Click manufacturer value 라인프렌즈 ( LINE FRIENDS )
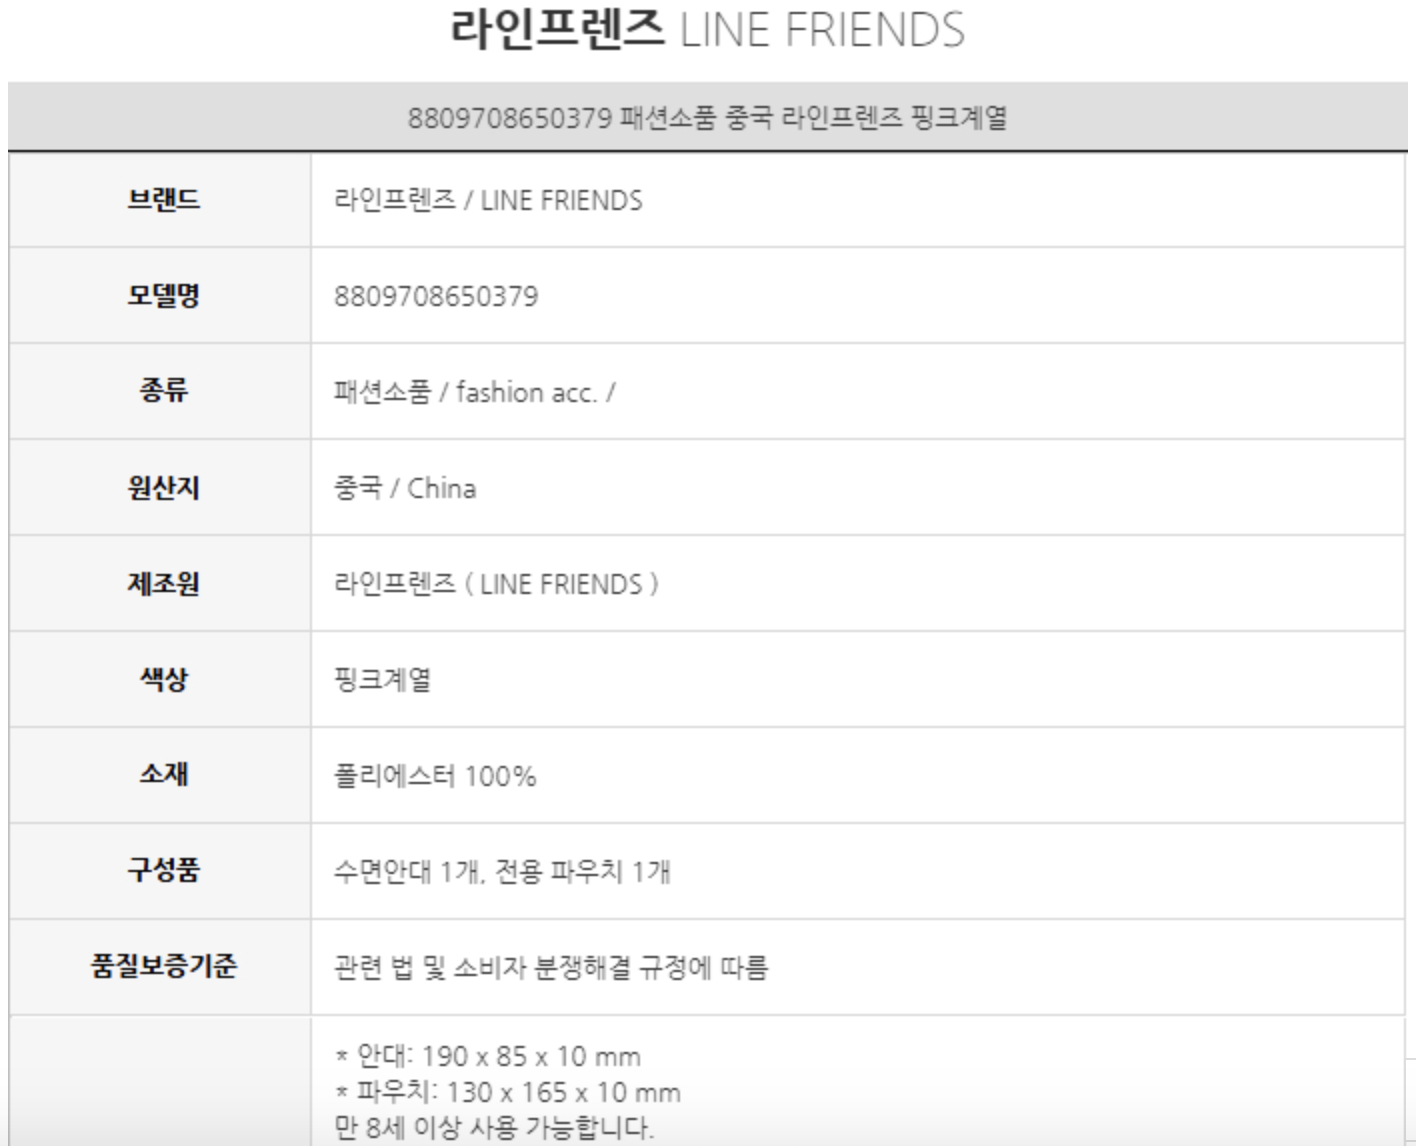This screenshot has width=1416, height=1146. (496, 585)
